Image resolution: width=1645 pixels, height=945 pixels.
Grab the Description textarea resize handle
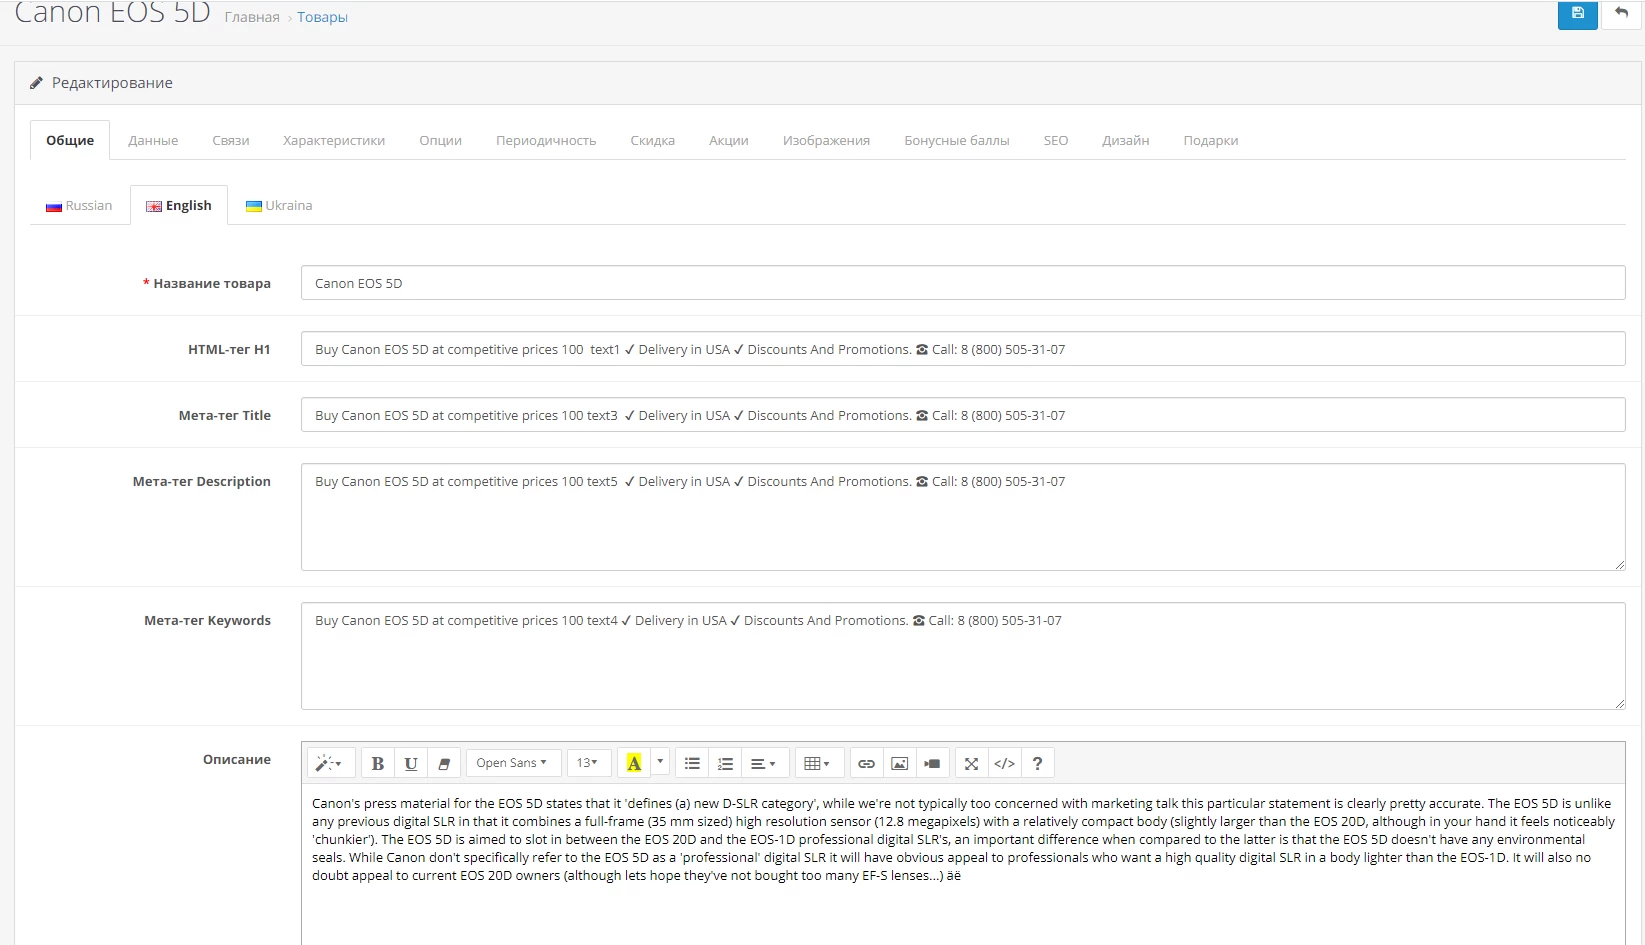1620,565
